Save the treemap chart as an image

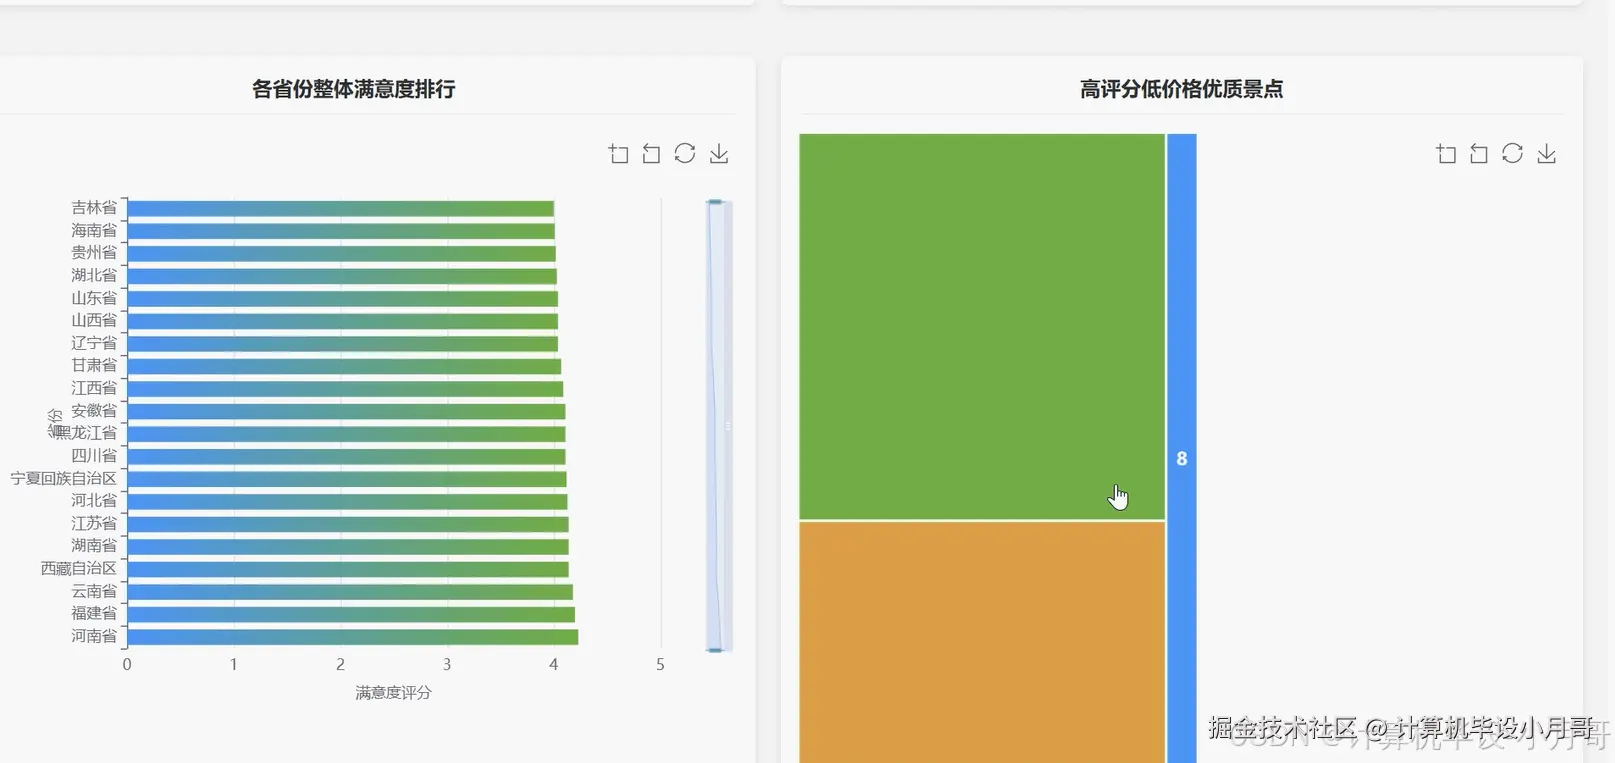1546,153
